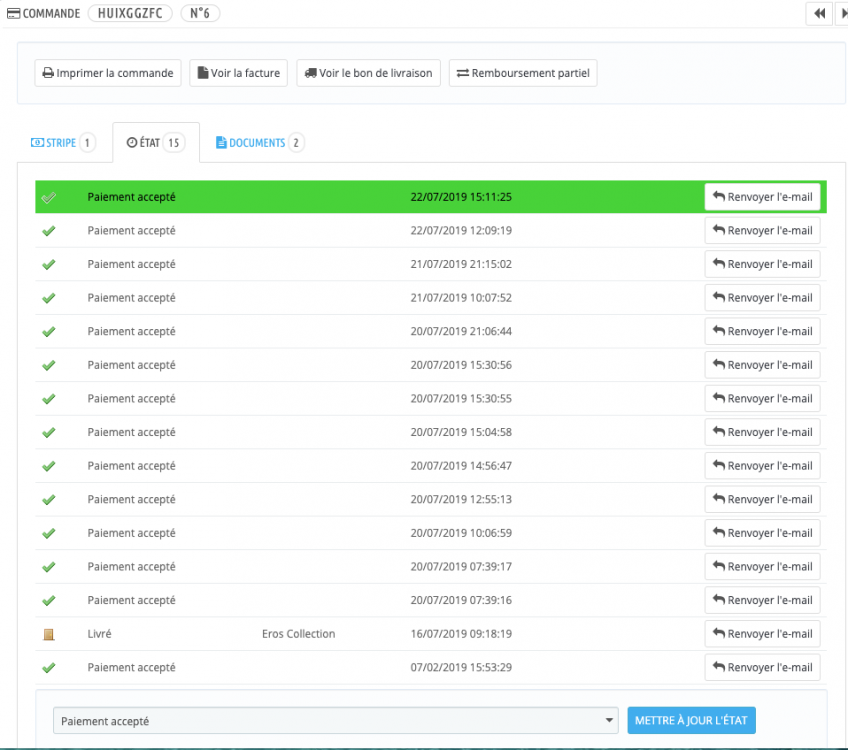Image resolution: width=848 pixels, height=750 pixels.
Task: Click the checkmark icon of 20/07/2019 21:06:44 row
Action: click(x=49, y=331)
